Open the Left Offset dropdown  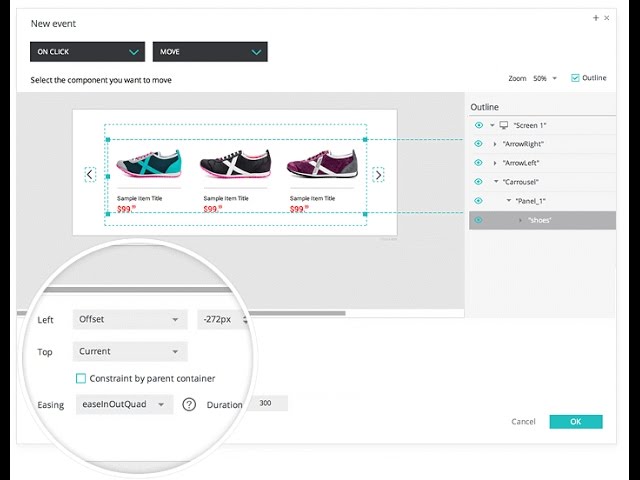(x=130, y=319)
